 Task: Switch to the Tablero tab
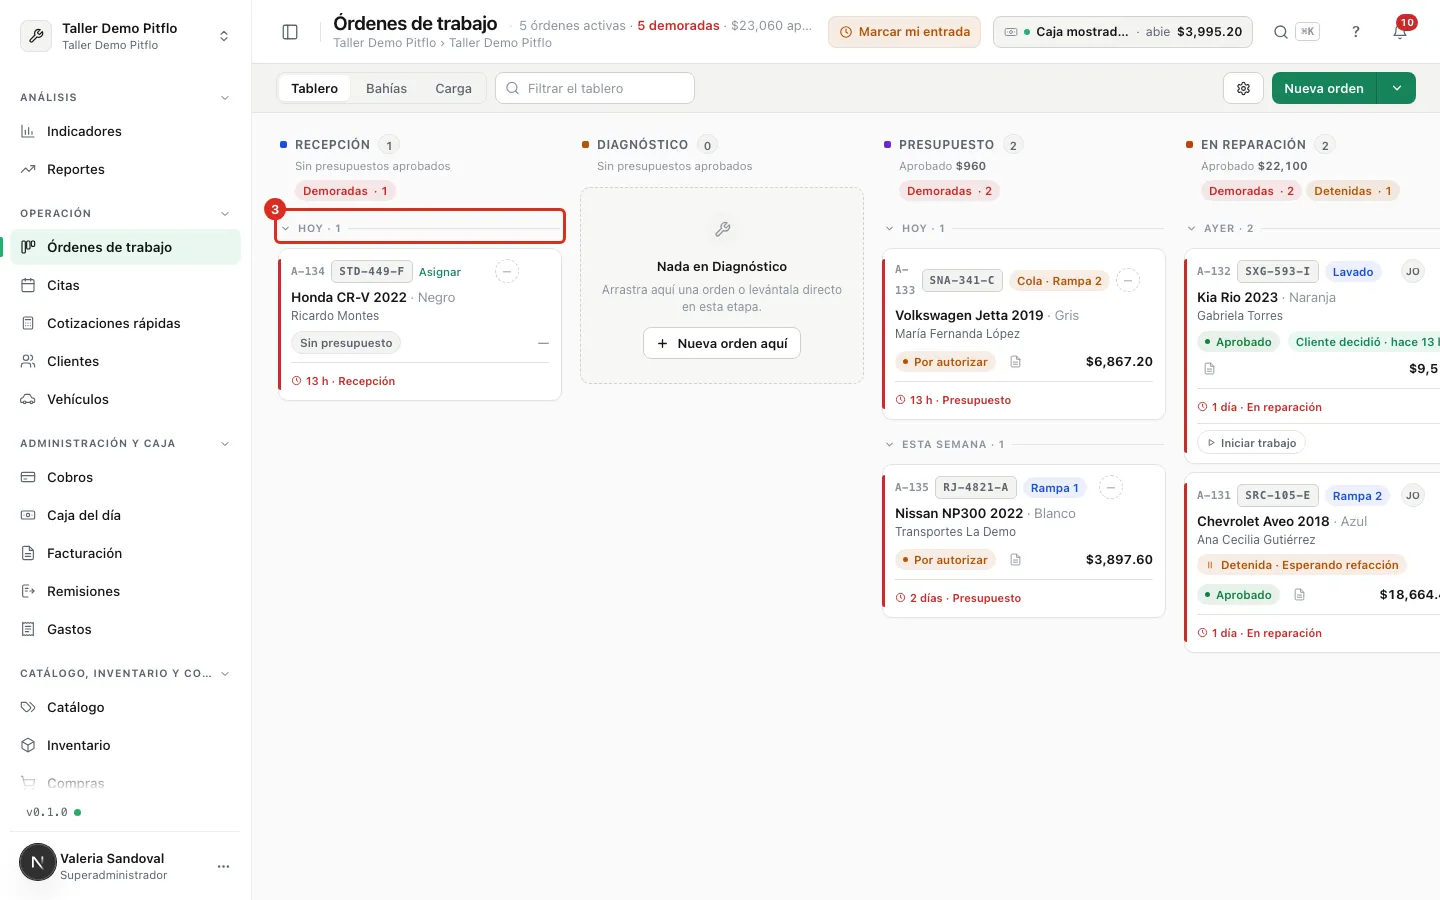point(314,88)
